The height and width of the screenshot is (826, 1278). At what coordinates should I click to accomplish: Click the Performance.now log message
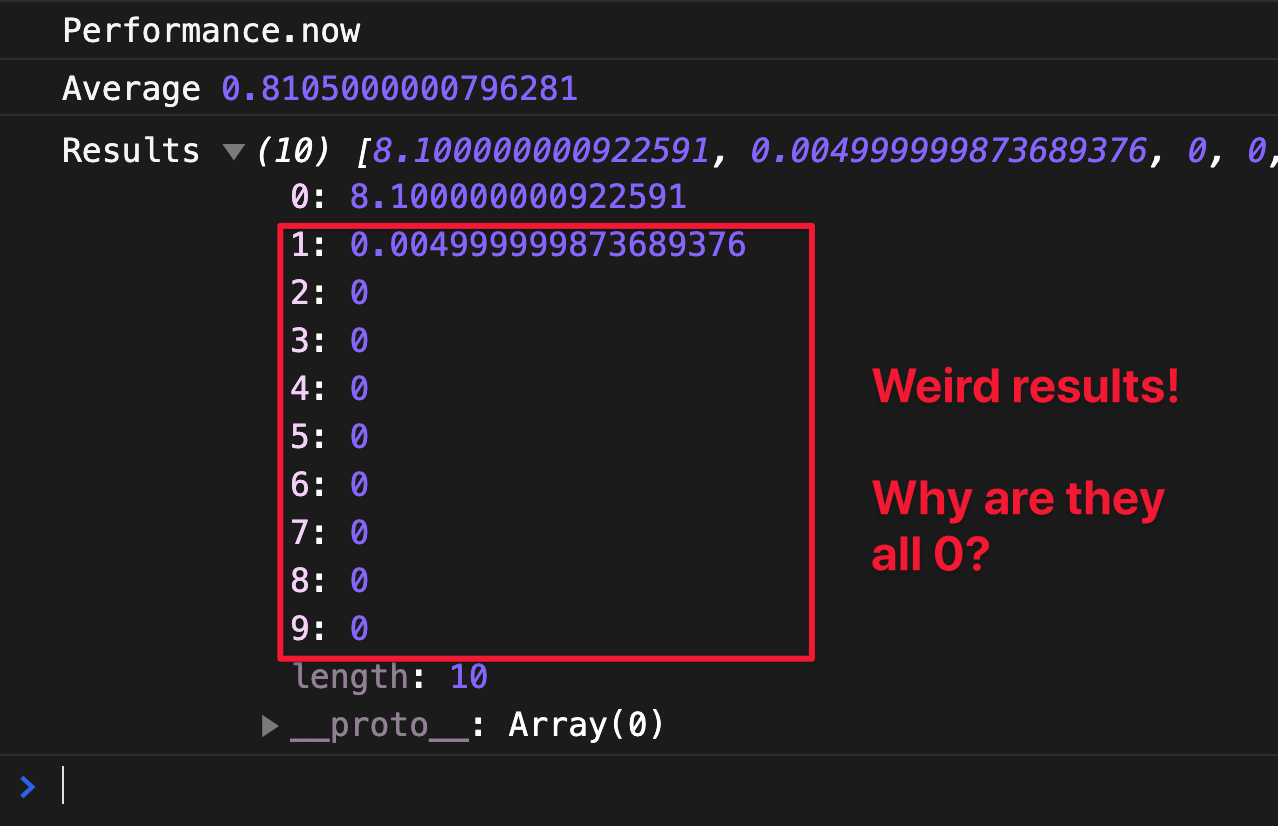[x=211, y=31]
